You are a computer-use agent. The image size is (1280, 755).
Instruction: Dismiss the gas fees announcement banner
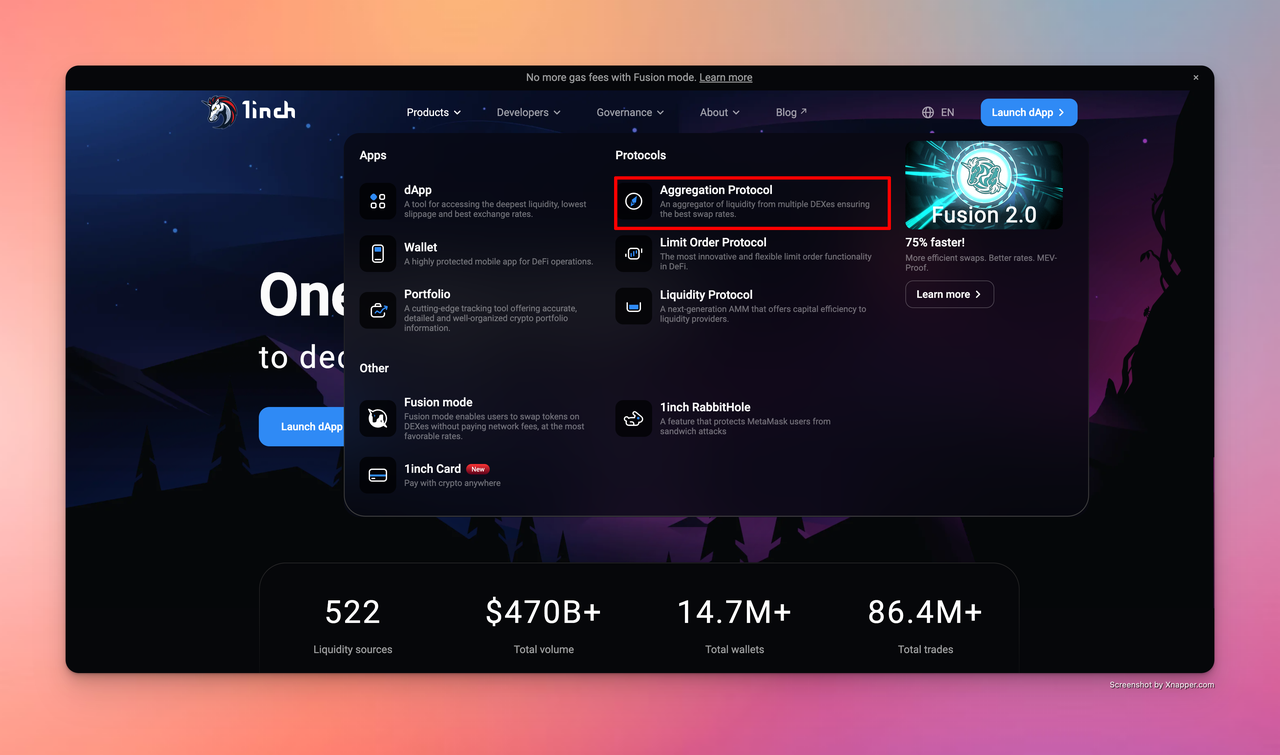1195,78
